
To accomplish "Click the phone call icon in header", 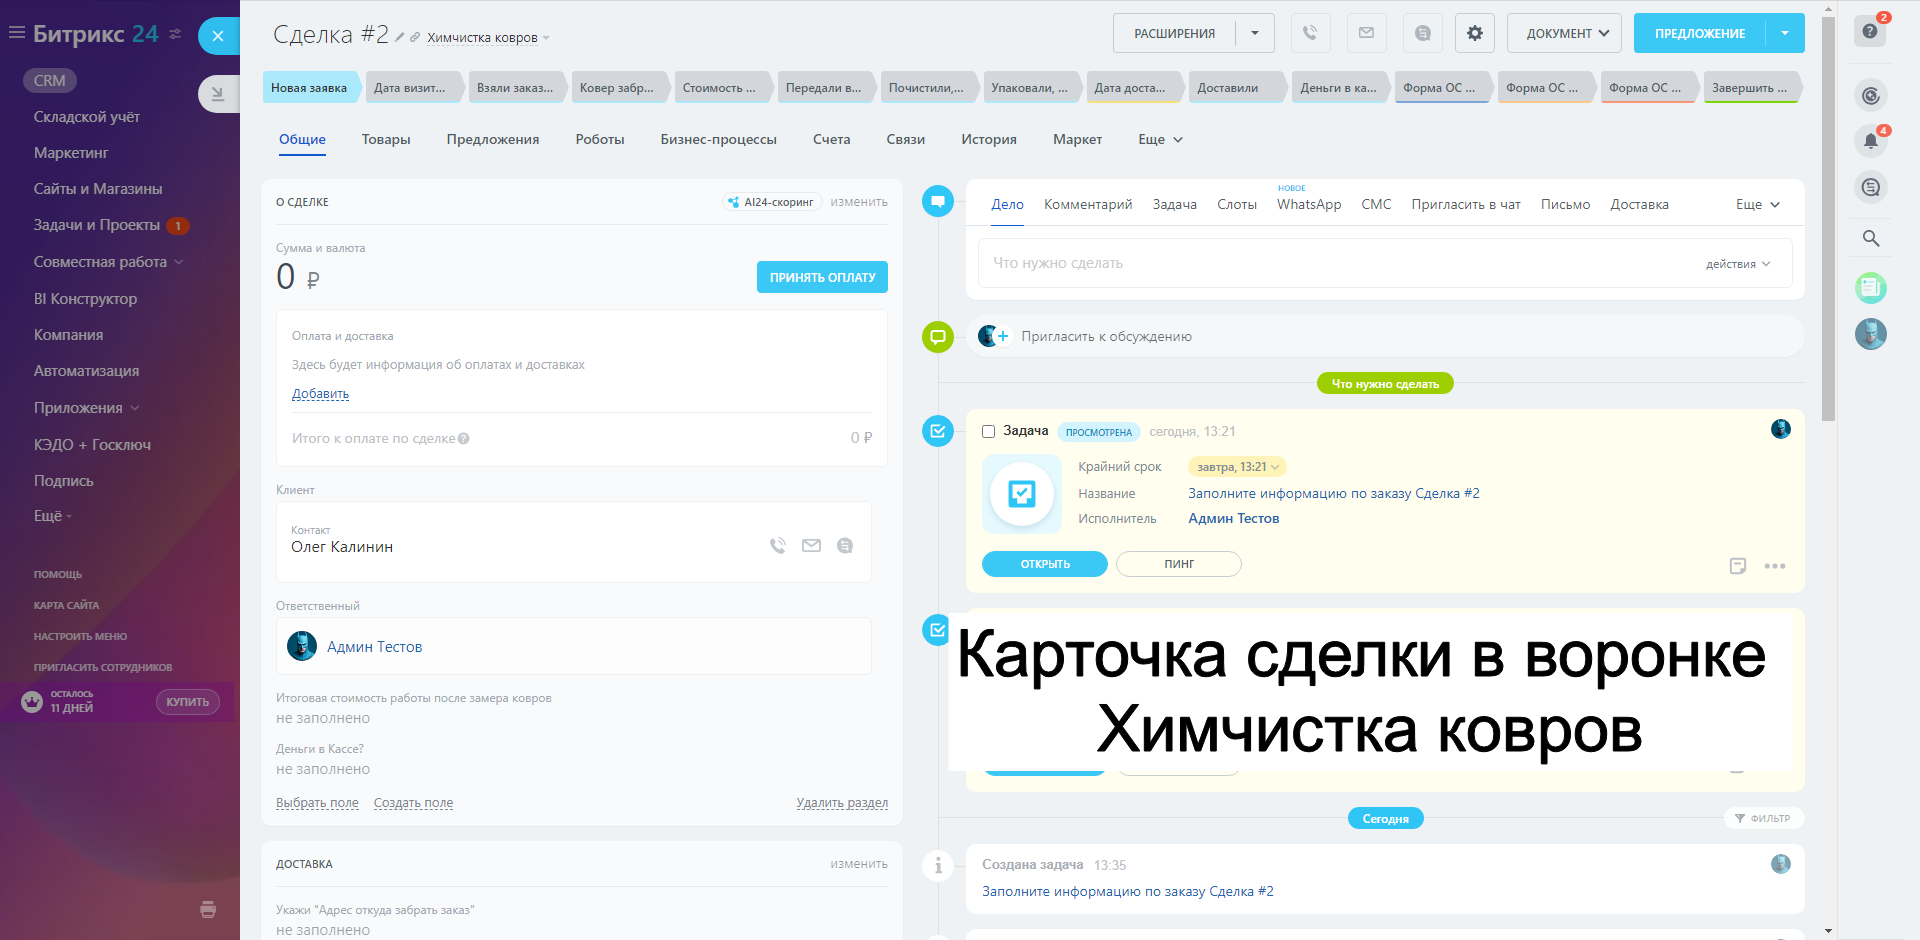I will pos(1310,33).
